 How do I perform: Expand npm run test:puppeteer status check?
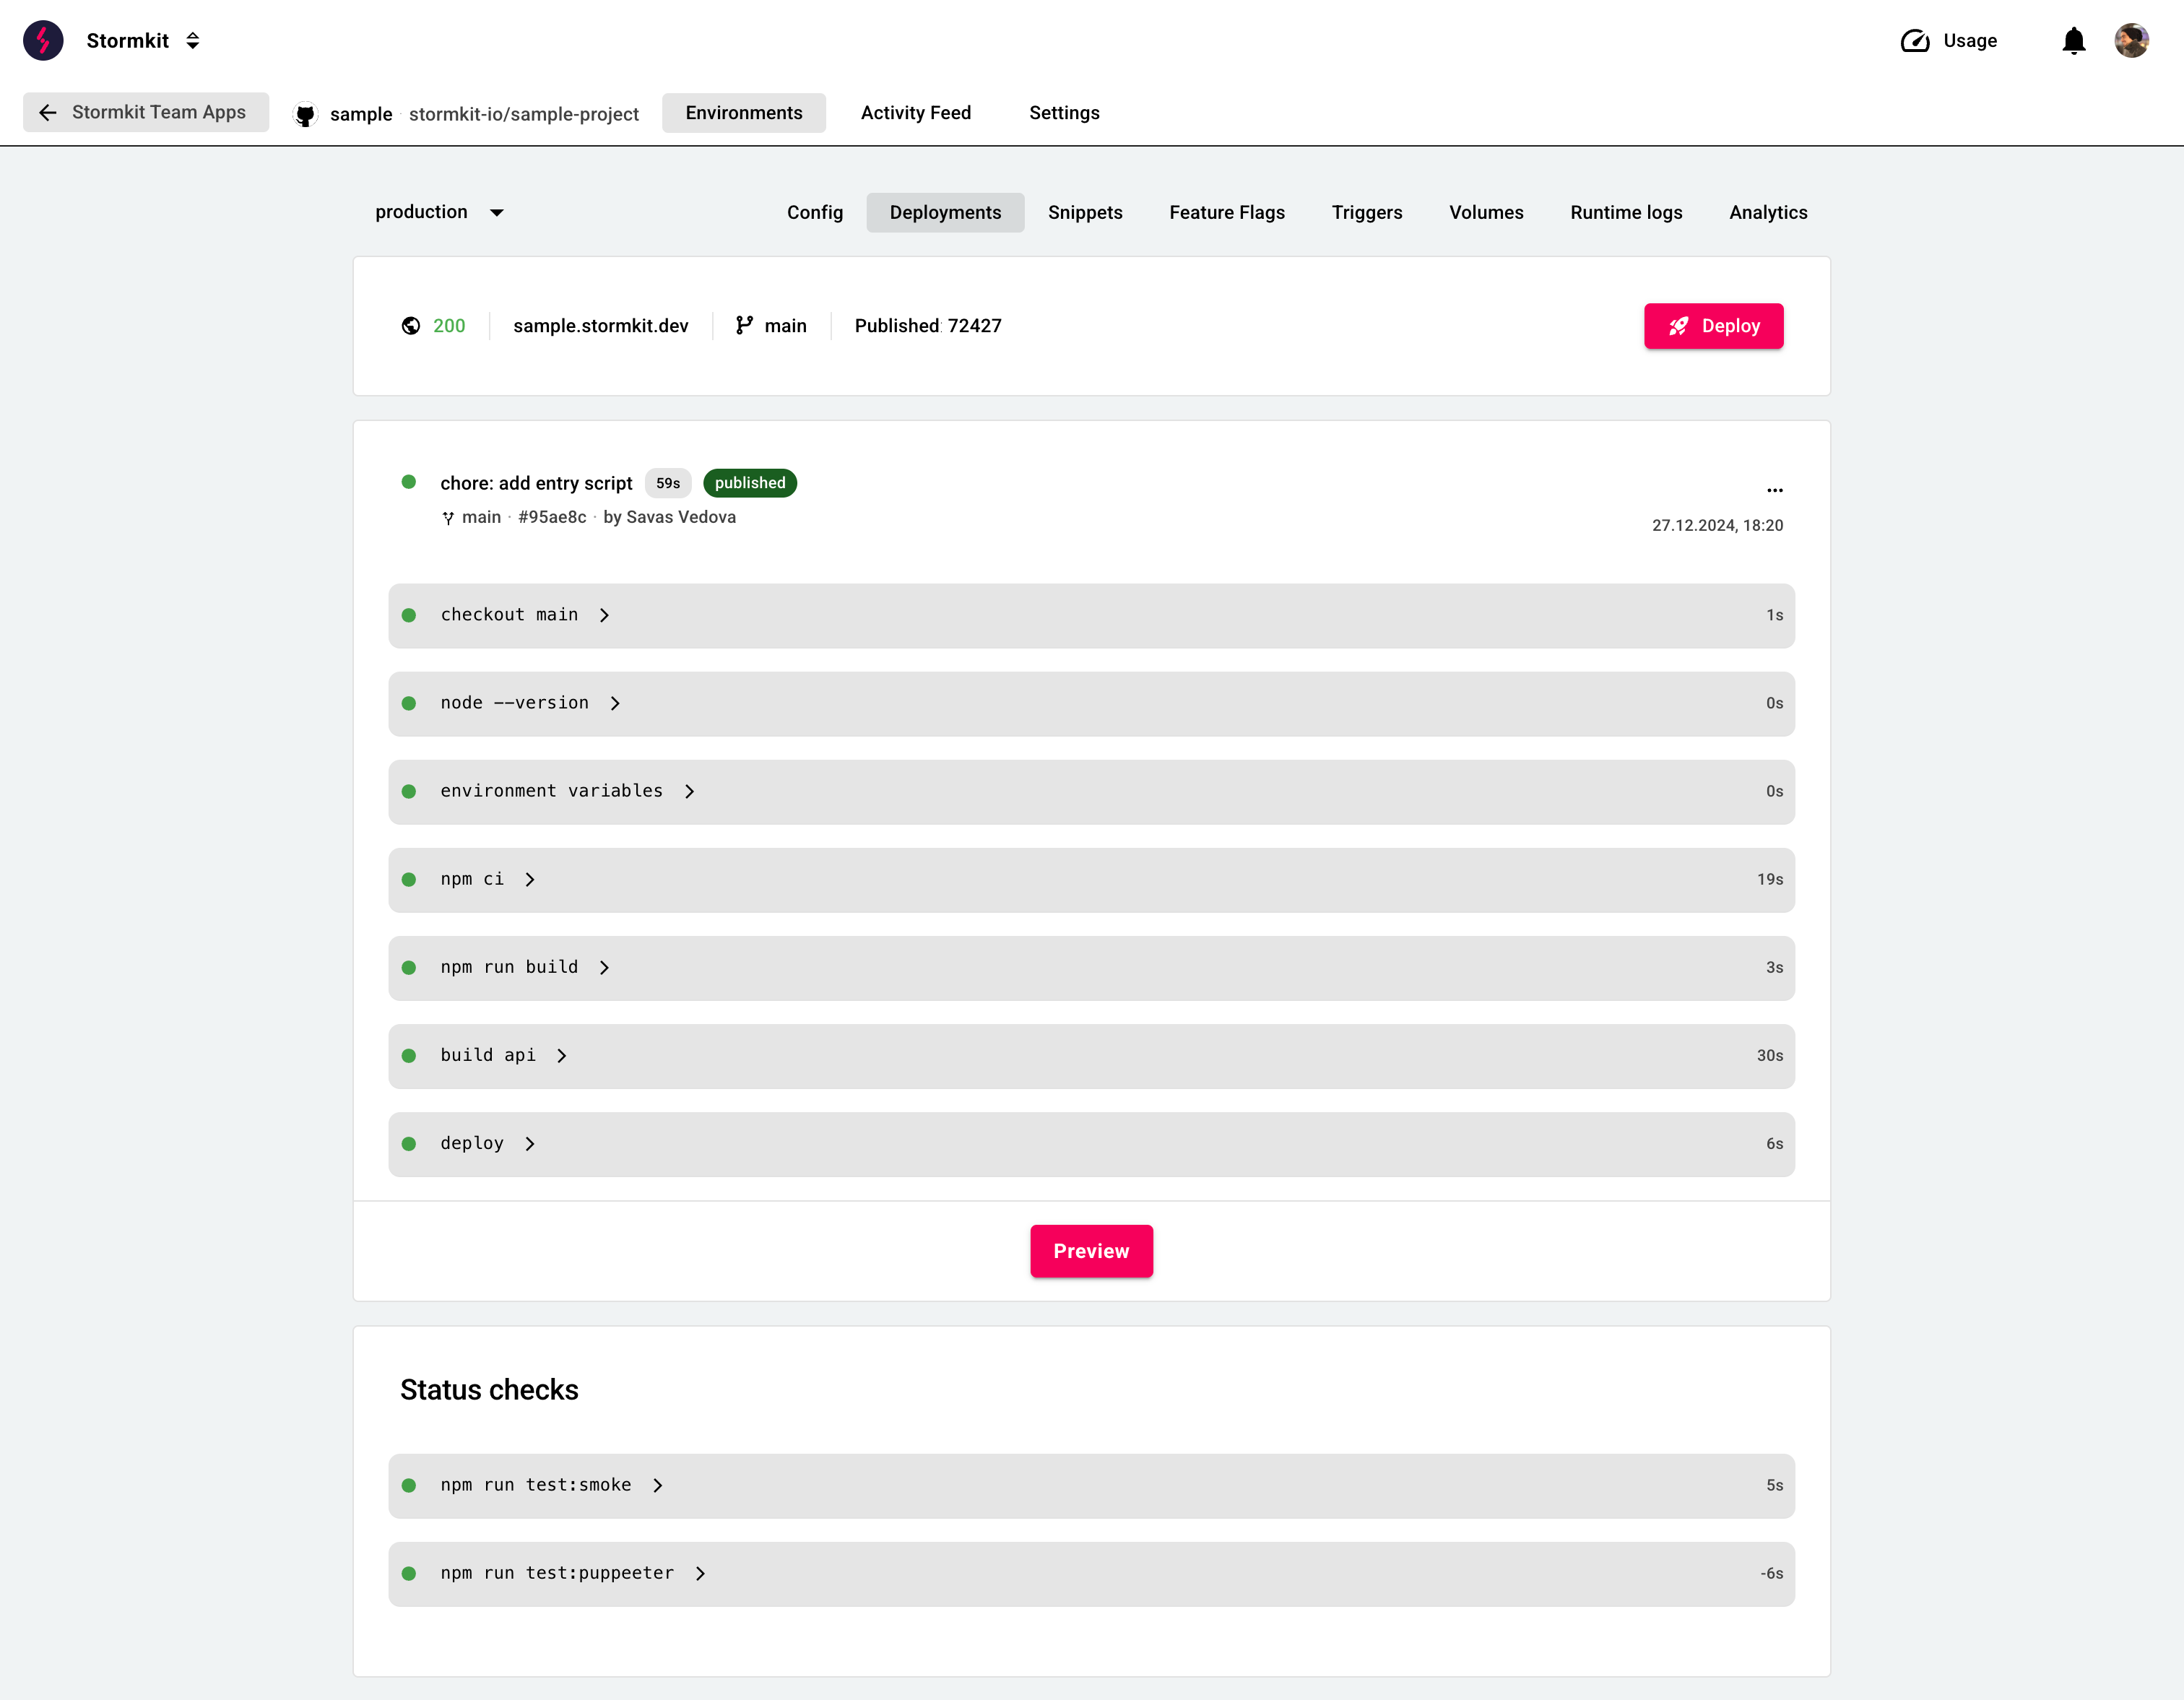tap(1091, 1574)
